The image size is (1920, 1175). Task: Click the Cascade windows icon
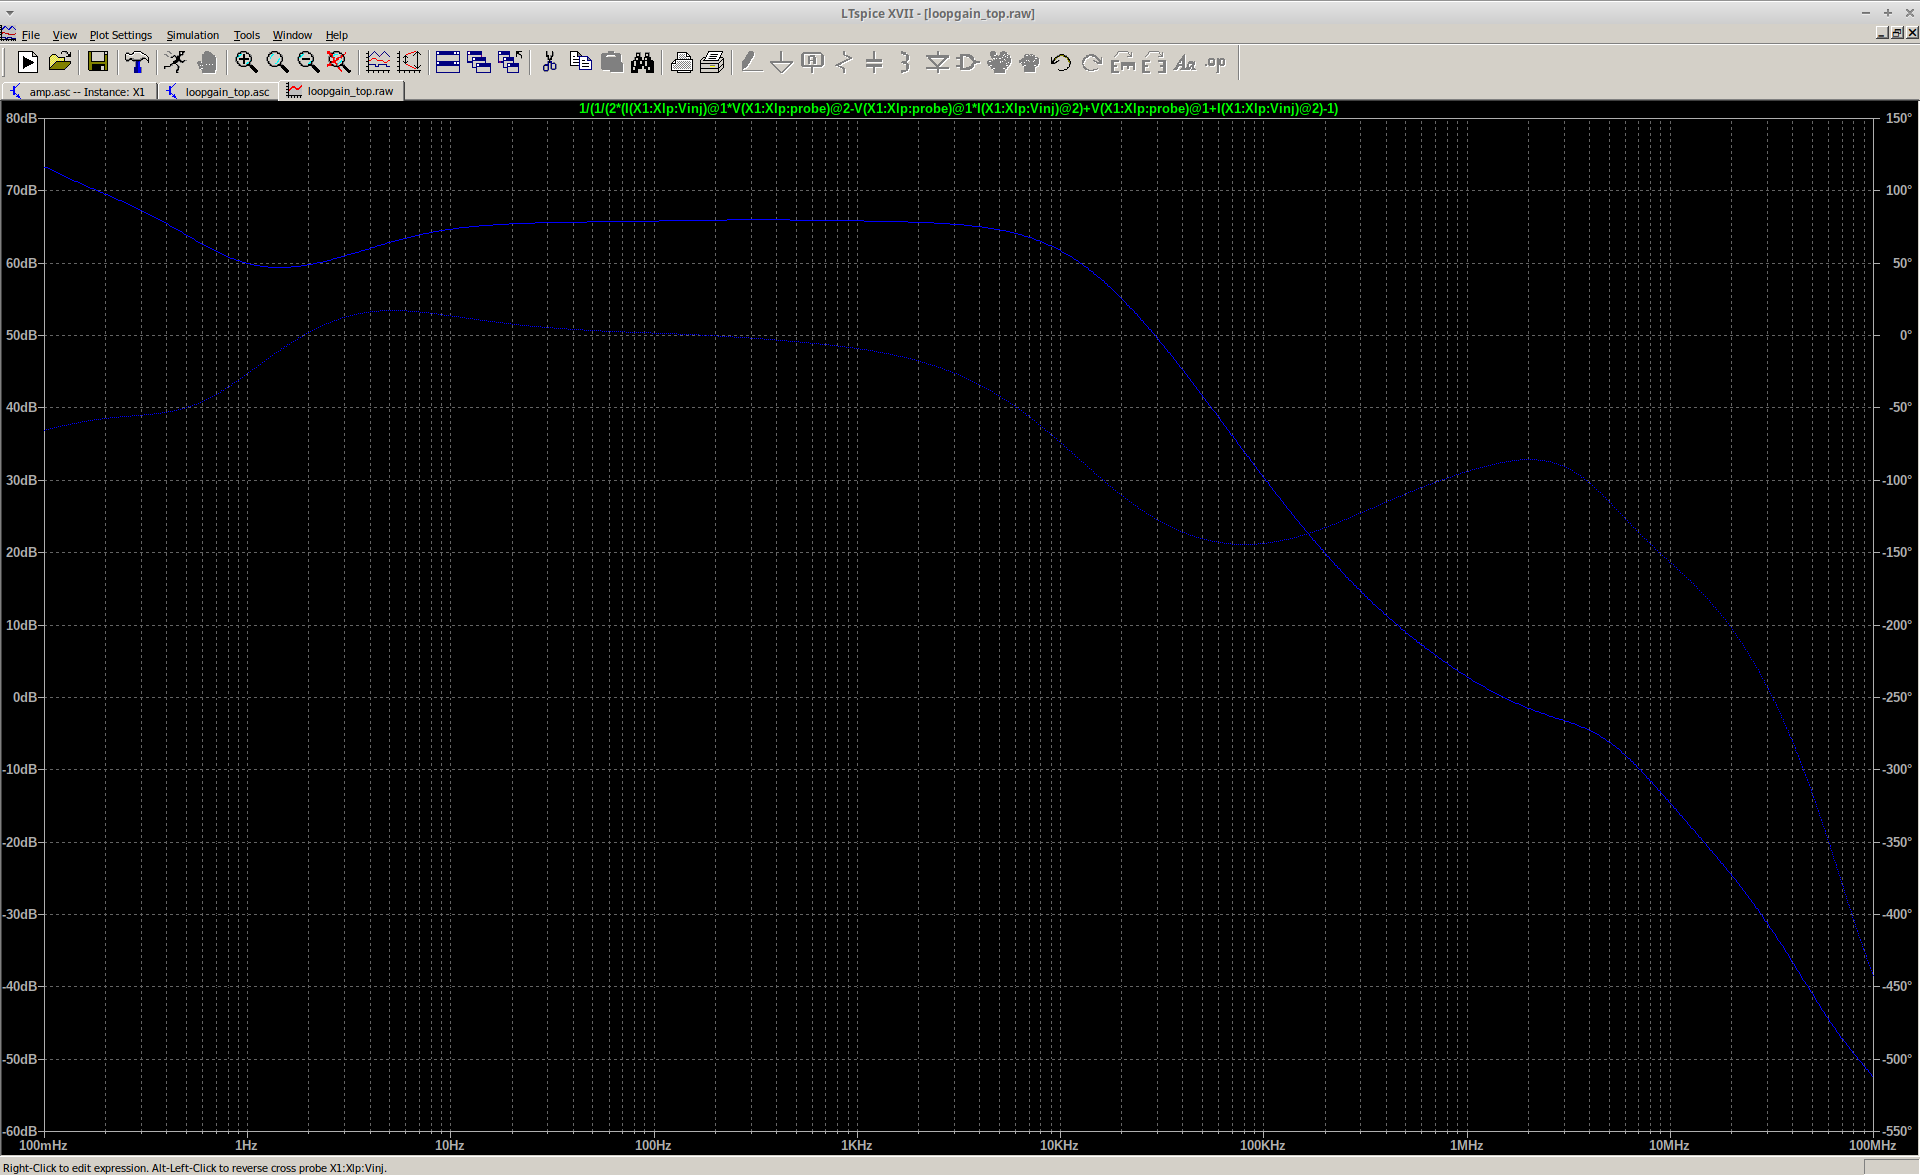click(479, 63)
